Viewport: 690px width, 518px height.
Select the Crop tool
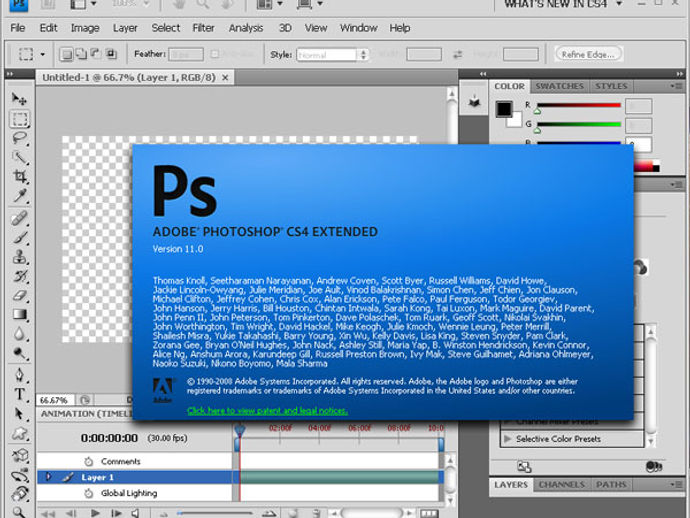click(19, 176)
